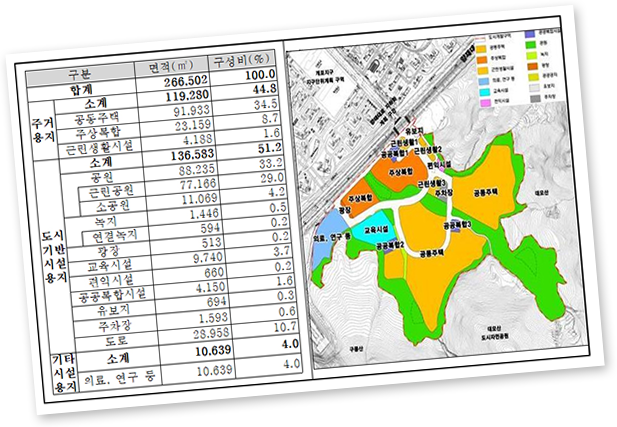Select the 근린생활시설 row label
Screen dimensions: 617x427
click(x=99, y=148)
